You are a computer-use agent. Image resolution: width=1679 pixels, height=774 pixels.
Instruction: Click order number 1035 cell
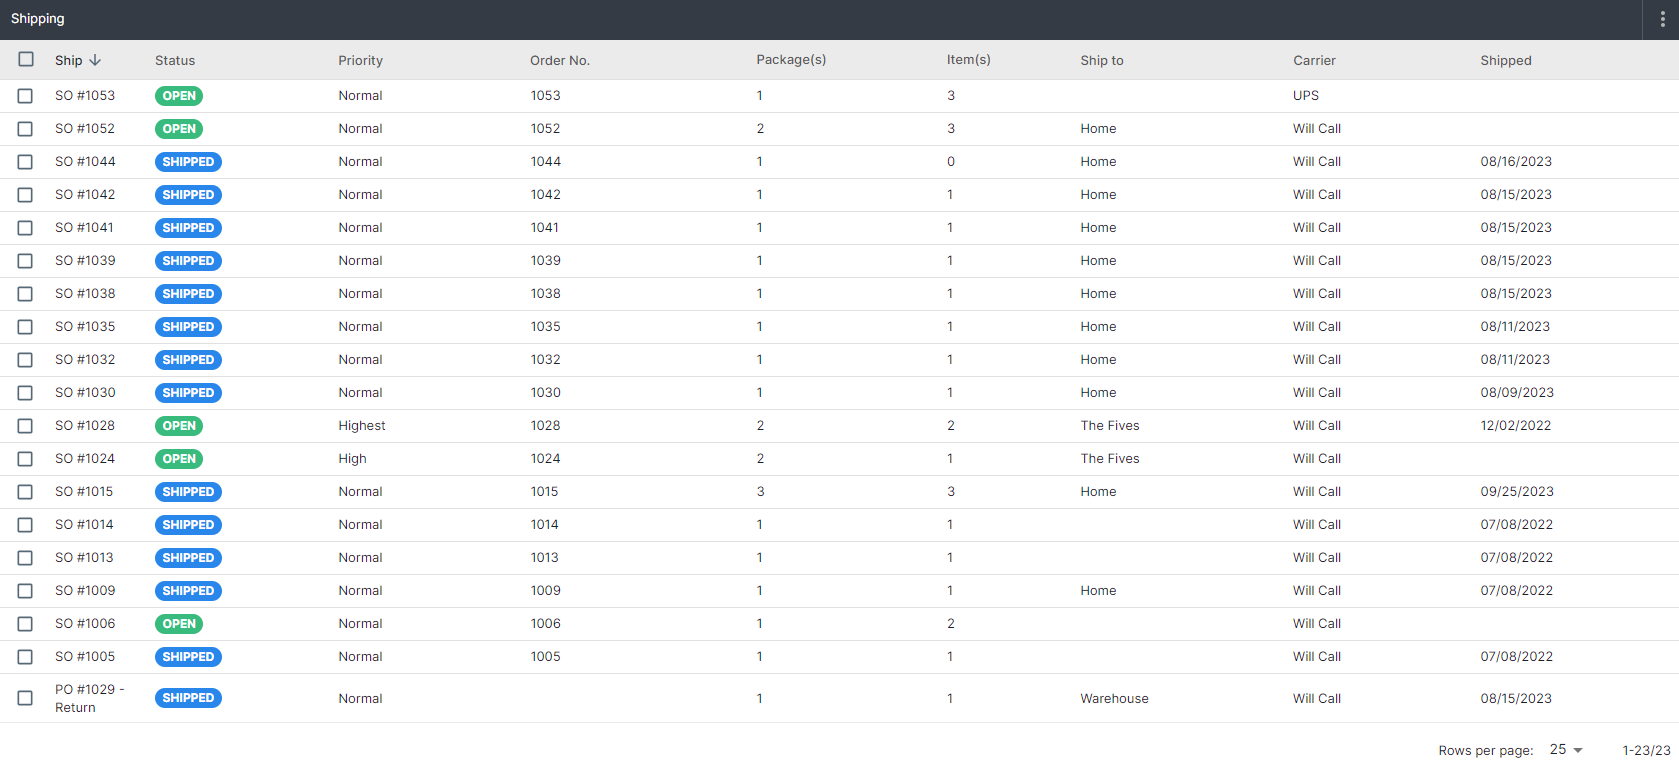(545, 327)
